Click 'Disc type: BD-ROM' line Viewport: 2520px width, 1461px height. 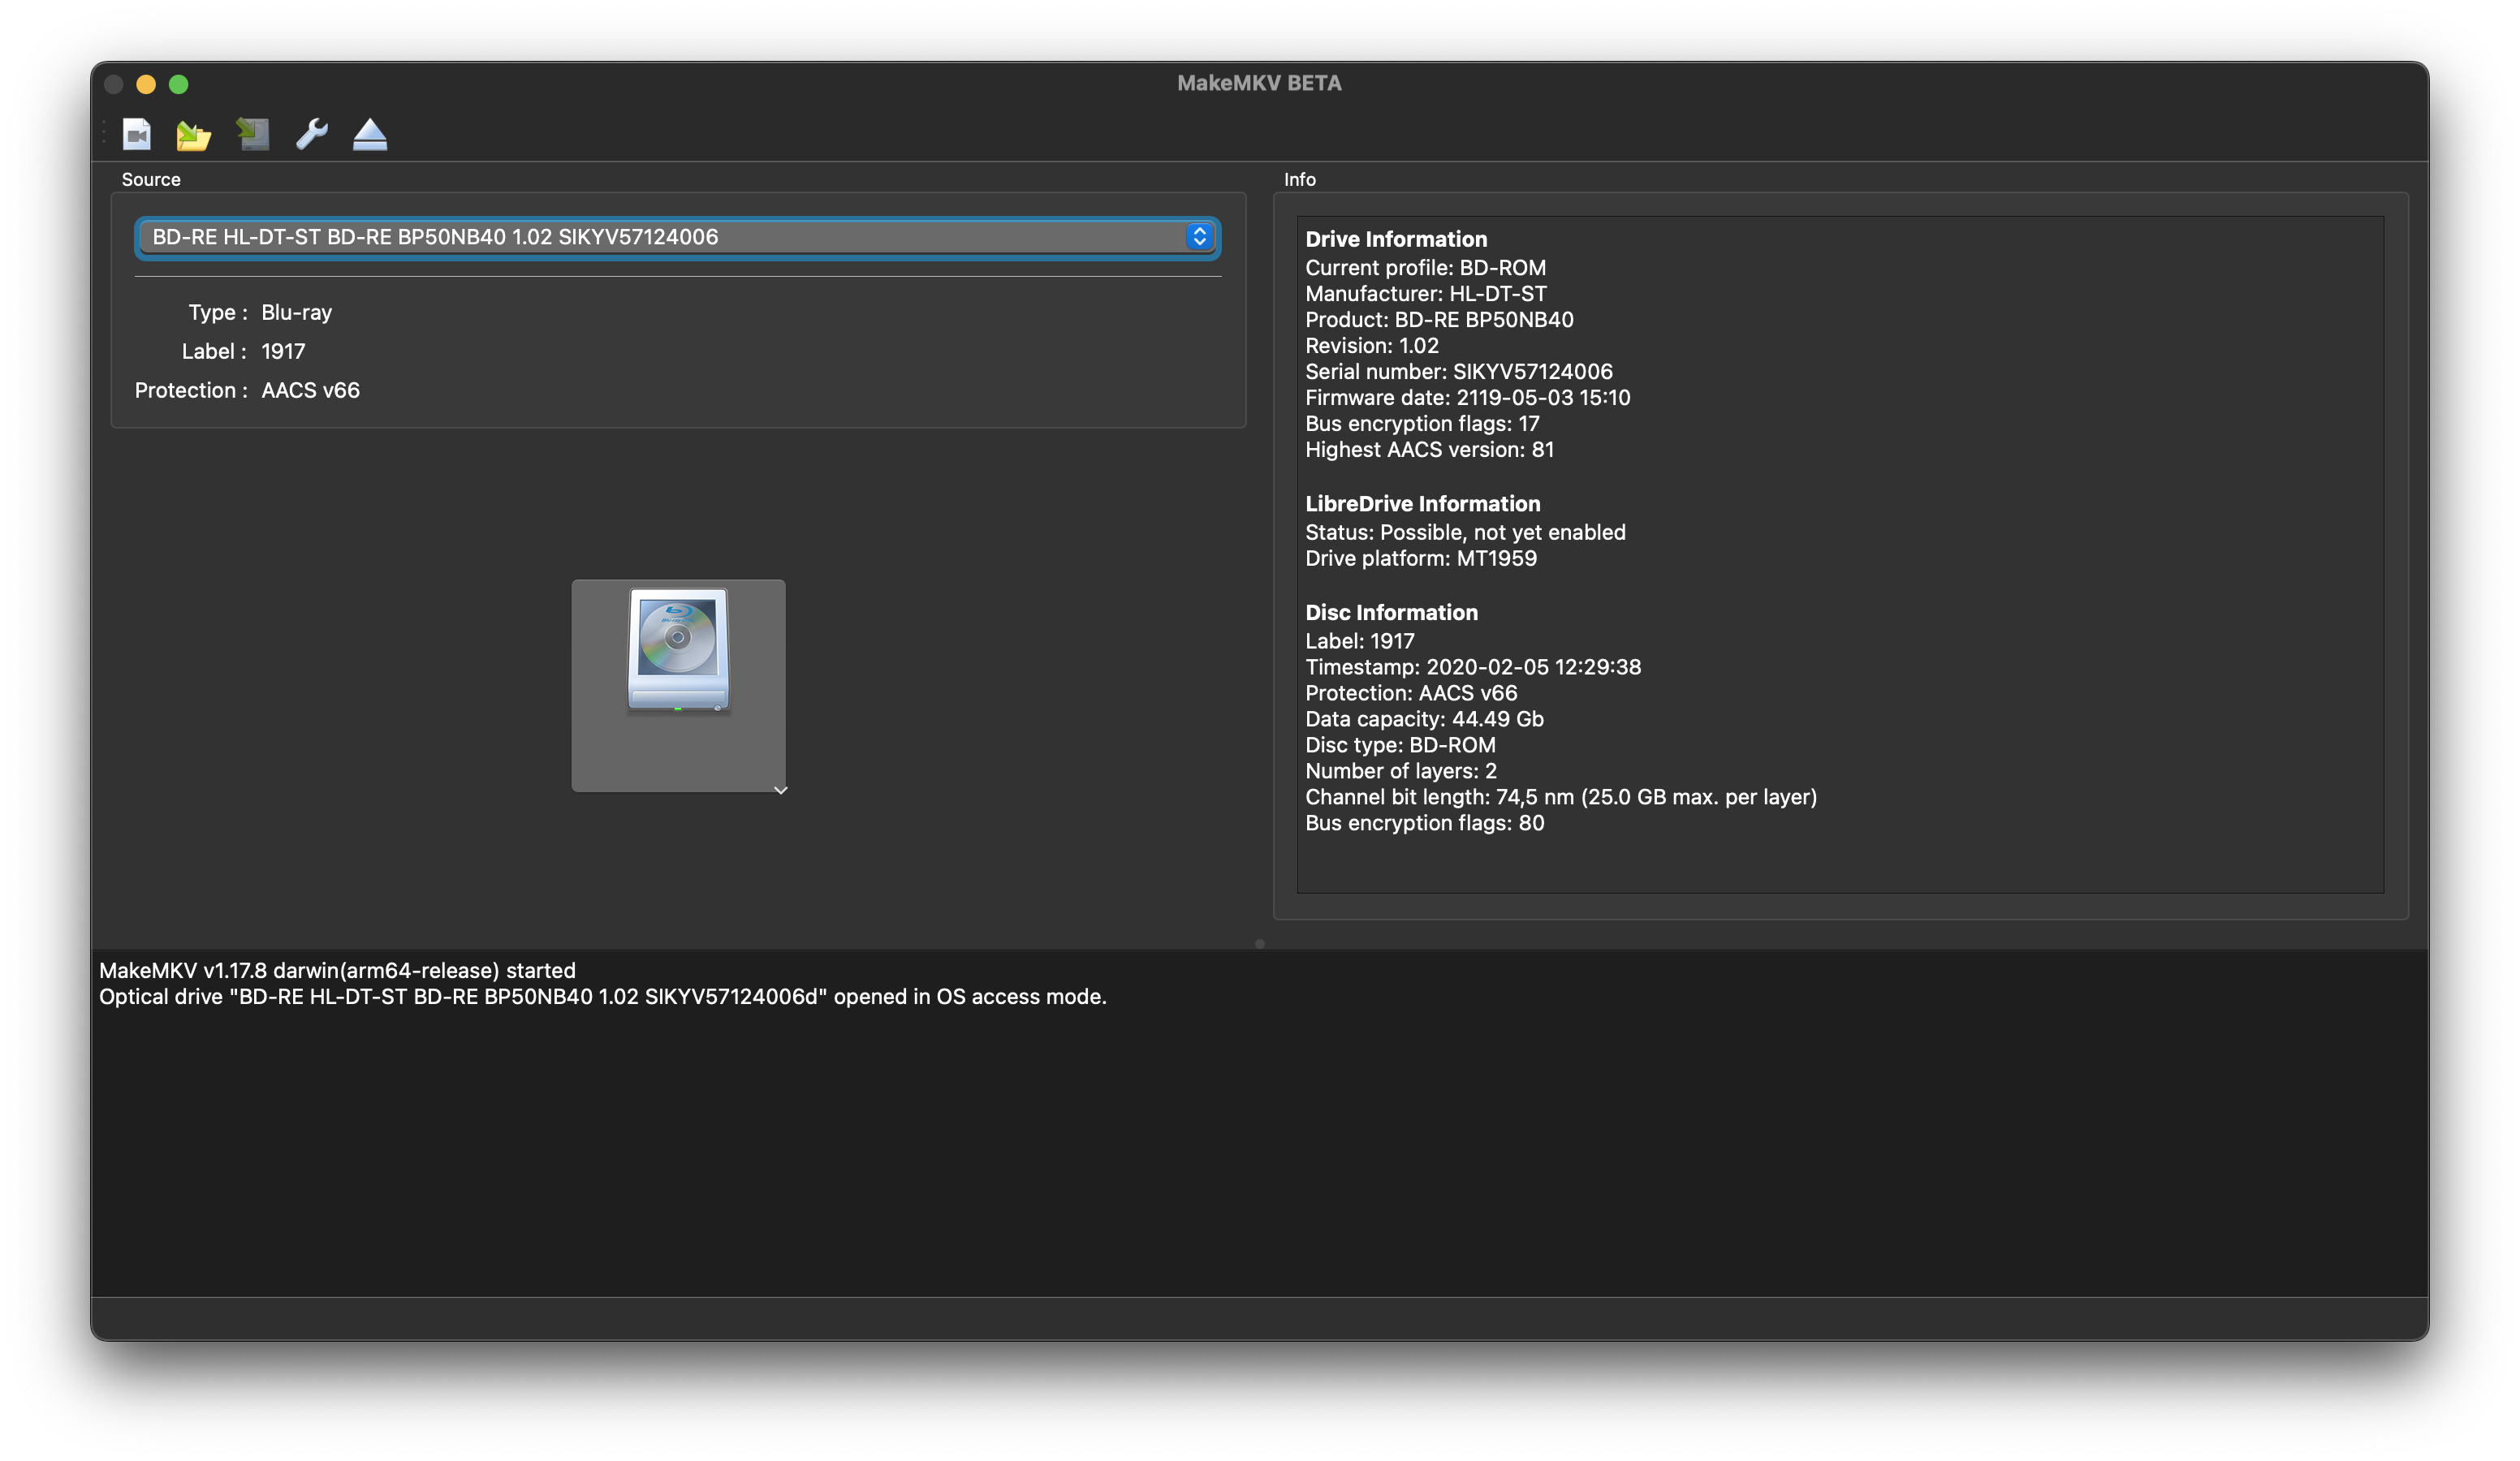1400,746
